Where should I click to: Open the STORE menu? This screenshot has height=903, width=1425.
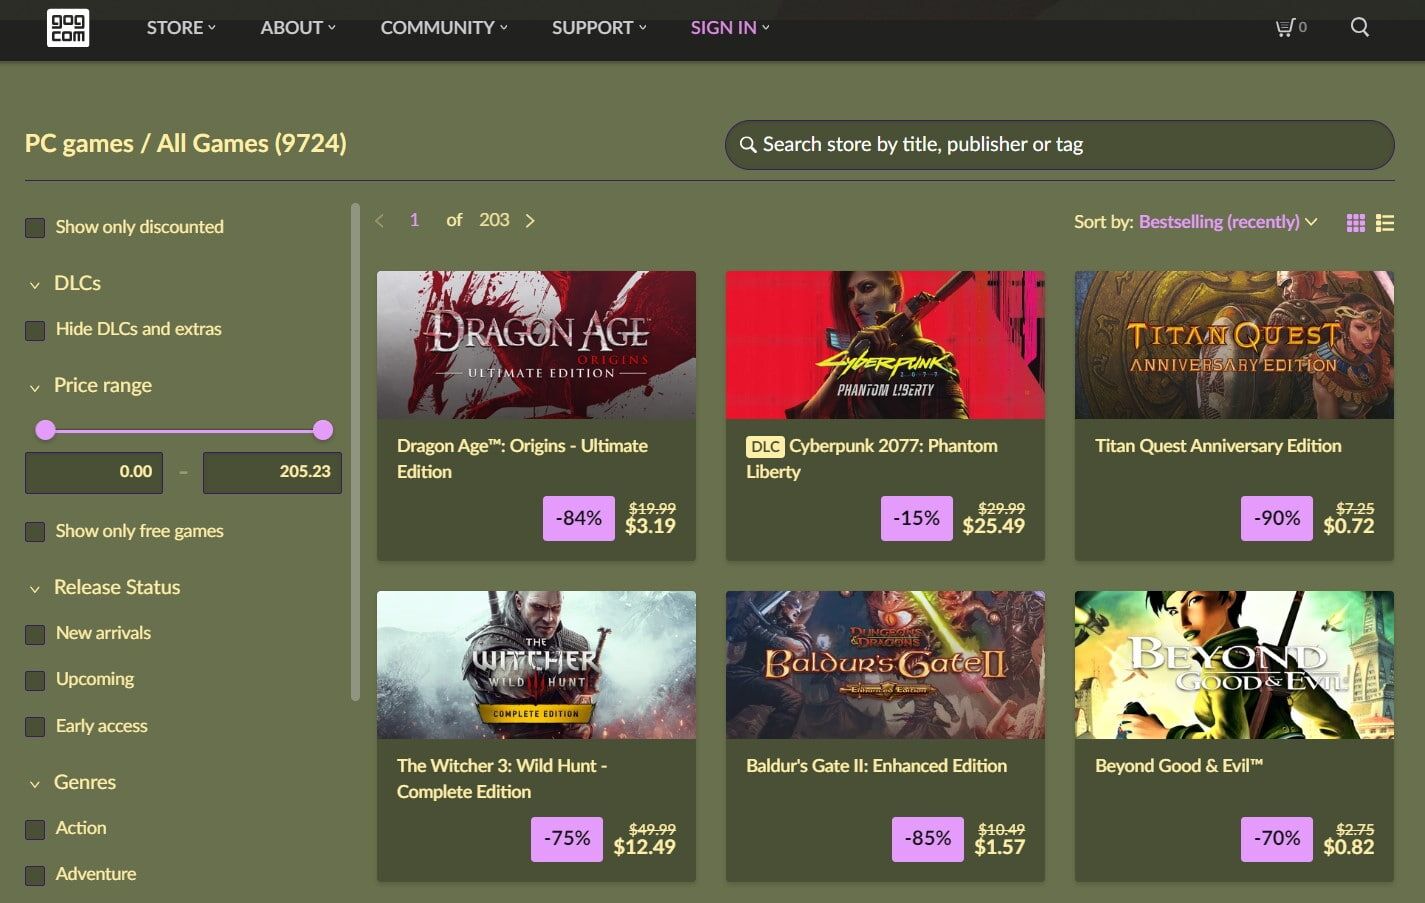click(x=180, y=28)
